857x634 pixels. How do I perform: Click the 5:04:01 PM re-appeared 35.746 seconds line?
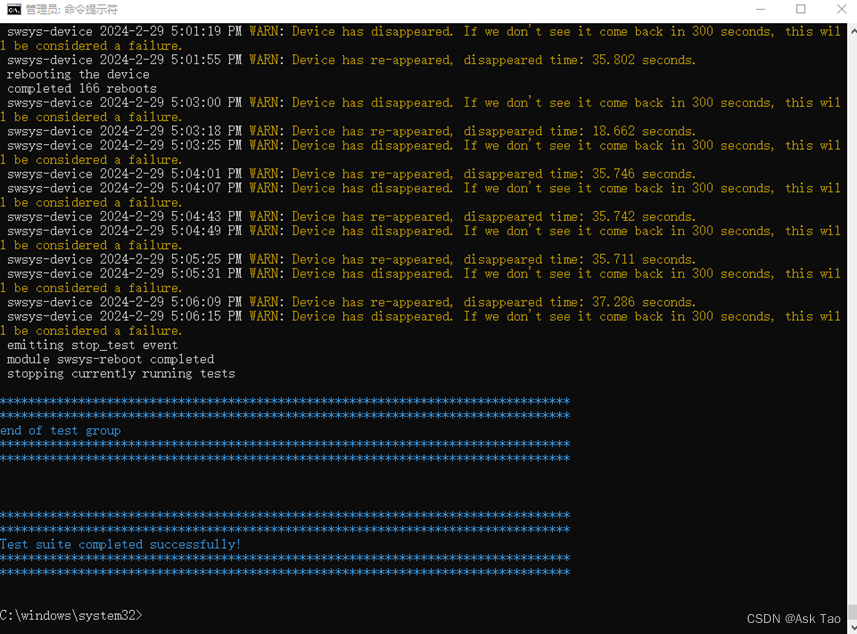click(351, 174)
